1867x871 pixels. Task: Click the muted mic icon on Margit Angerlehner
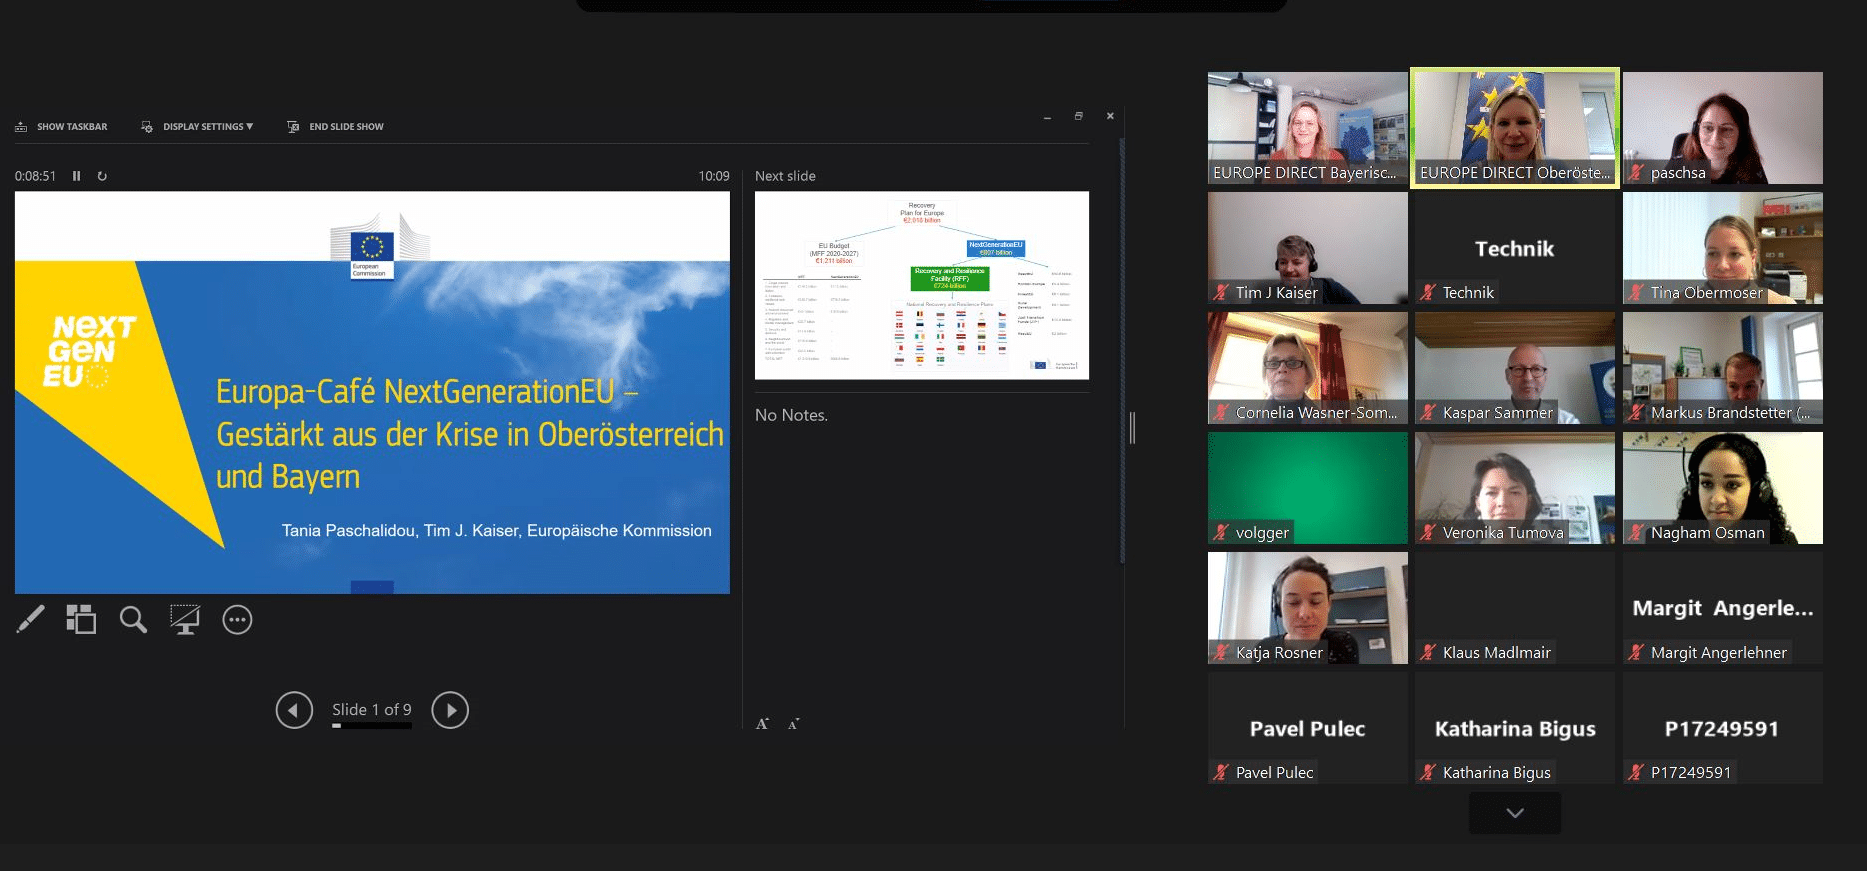1636,653
